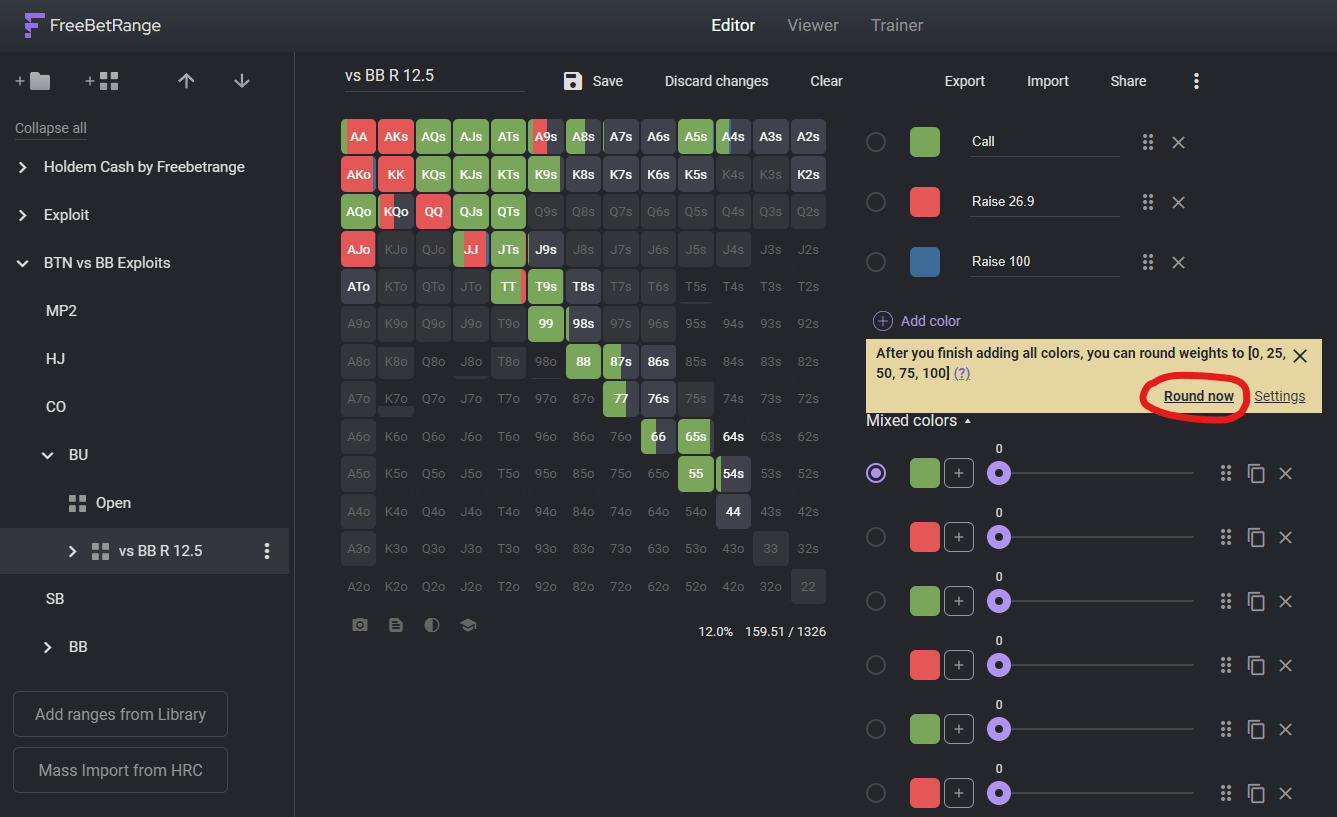Select the Call action radio button

coord(876,142)
